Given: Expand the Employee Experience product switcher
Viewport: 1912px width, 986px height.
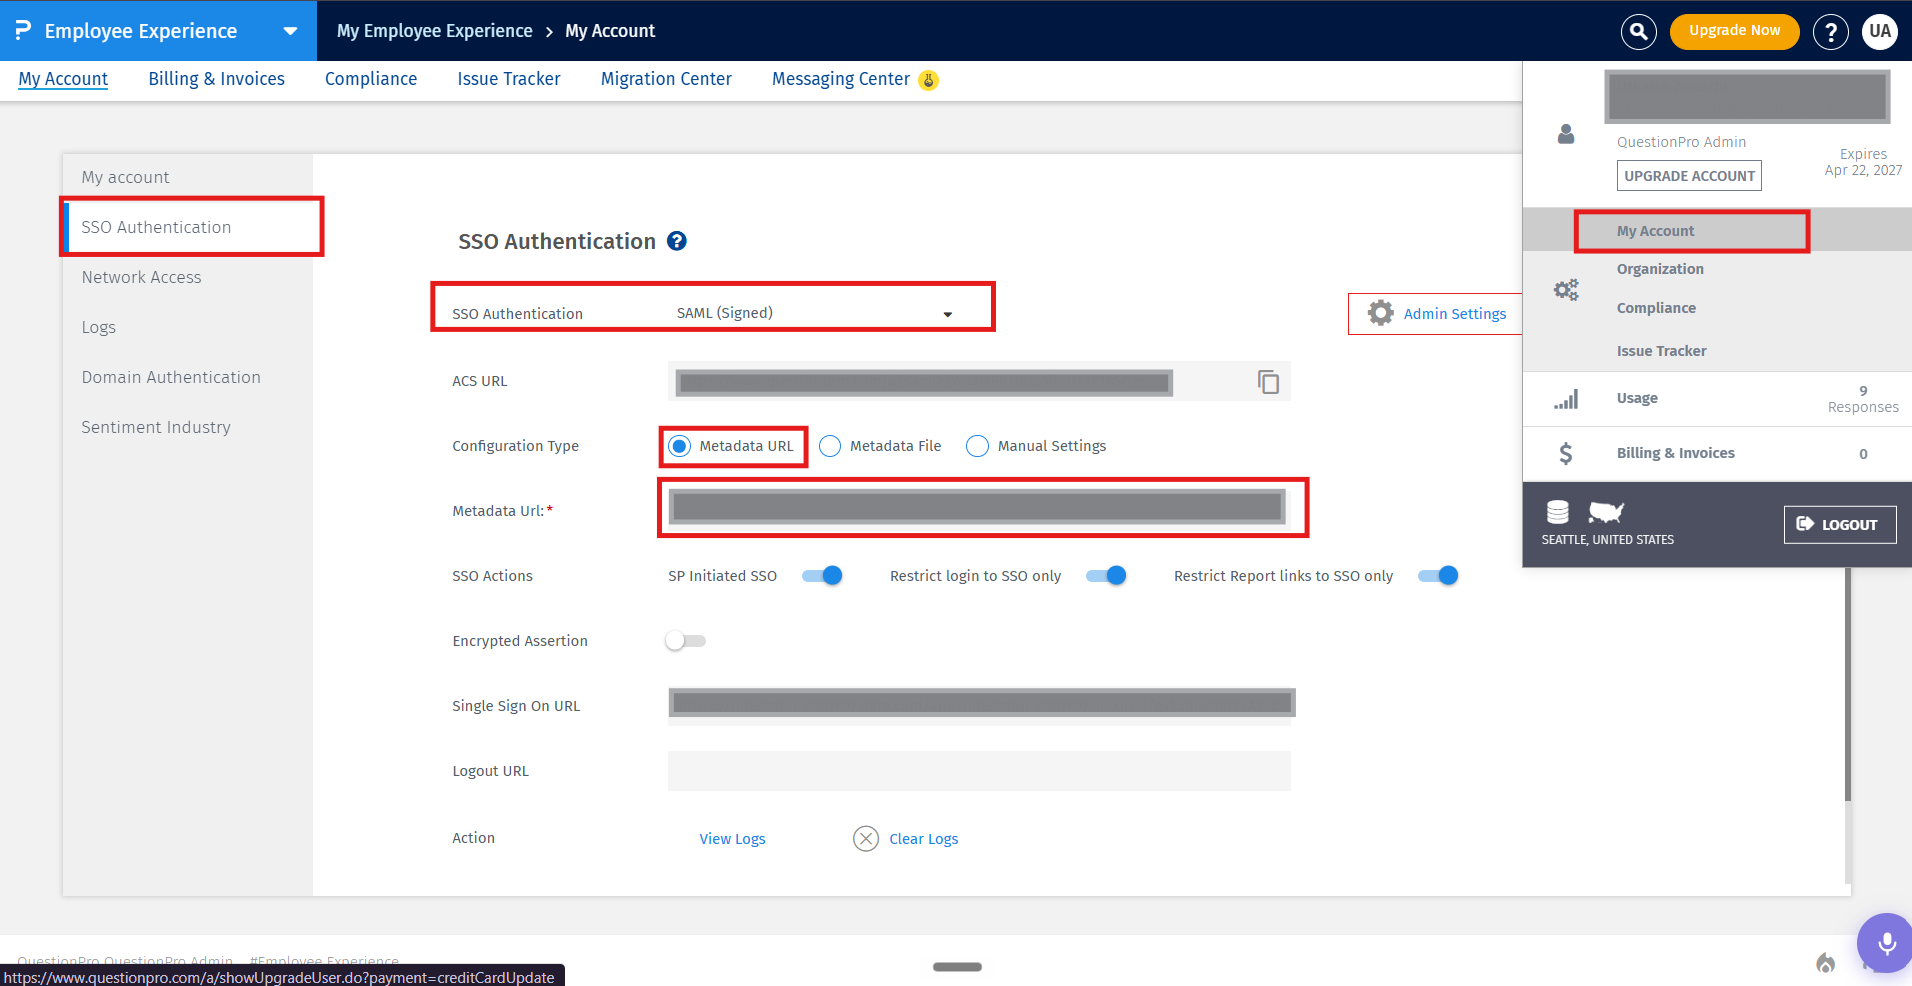Looking at the screenshot, I should pyautogui.click(x=290, y=31).
